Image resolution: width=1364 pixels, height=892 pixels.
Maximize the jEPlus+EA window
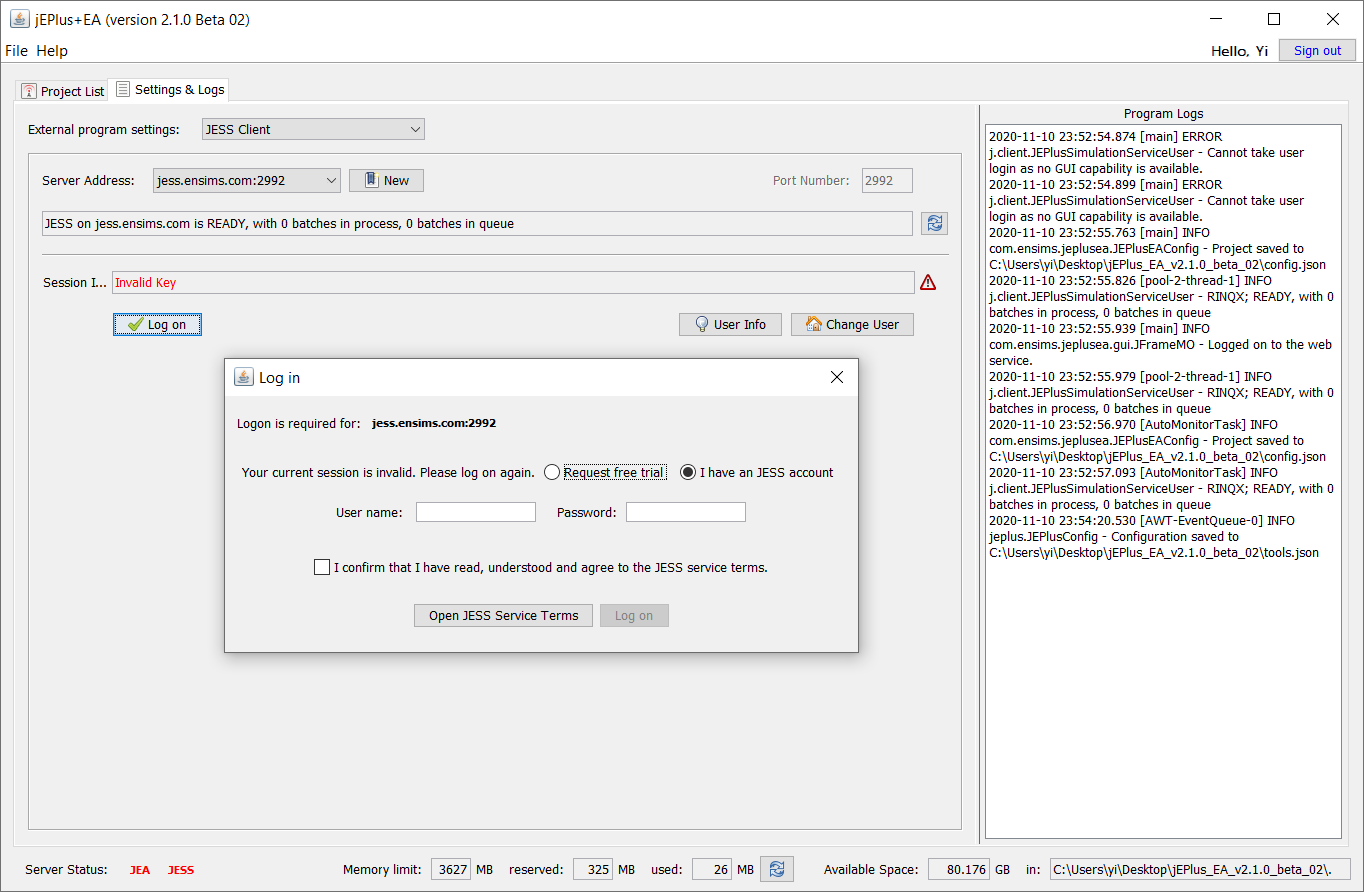1273,19
